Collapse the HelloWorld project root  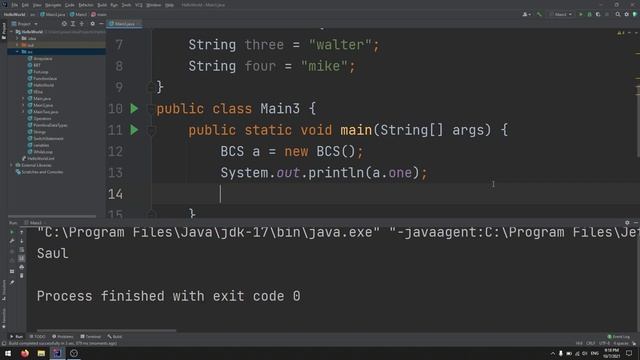point(11,32)
